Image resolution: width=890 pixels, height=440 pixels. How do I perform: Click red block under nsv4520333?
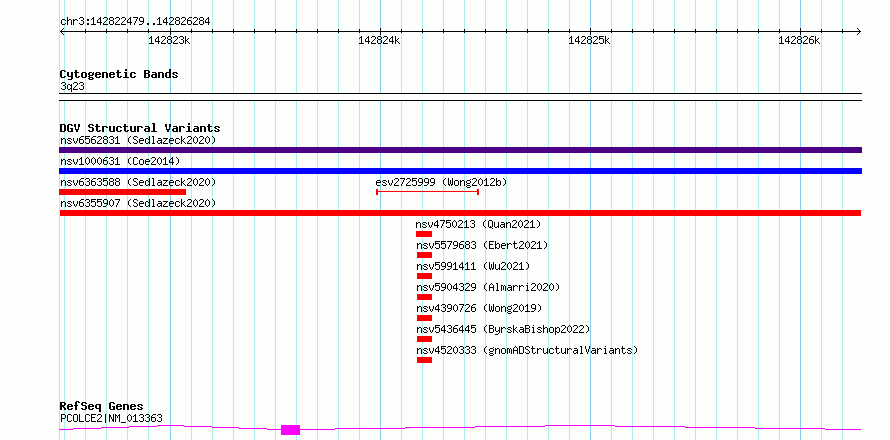click(425, 360)
